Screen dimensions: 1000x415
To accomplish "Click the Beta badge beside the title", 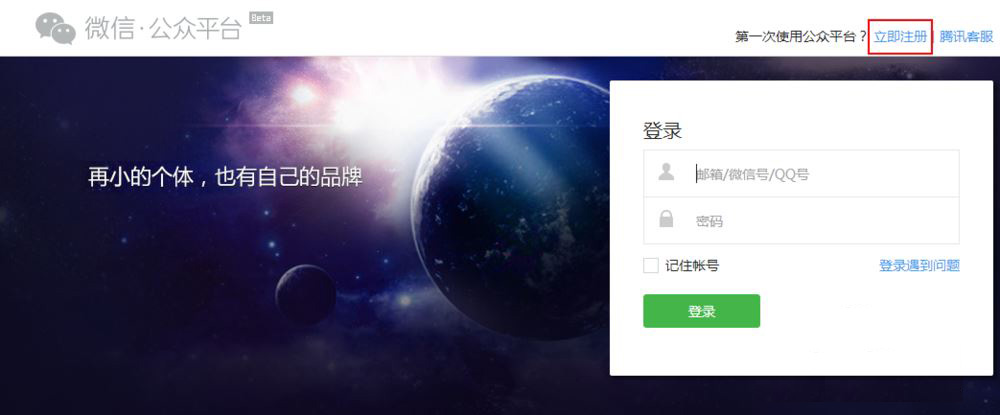I will click(261, 18).
